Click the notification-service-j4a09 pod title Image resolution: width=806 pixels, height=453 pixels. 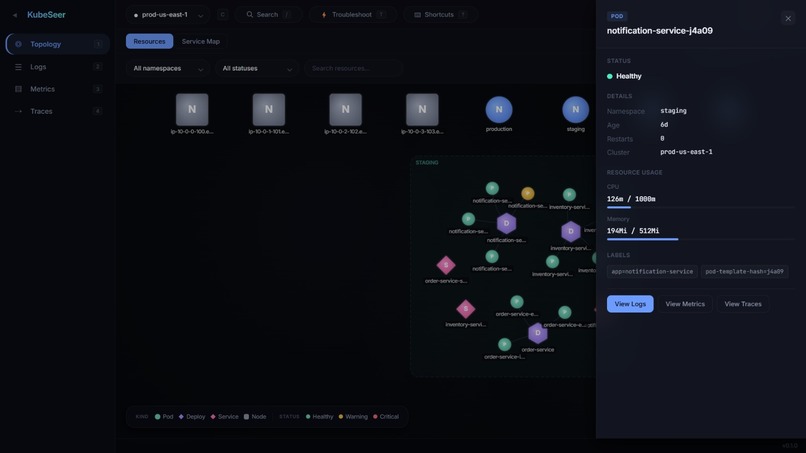pyautogui.click(x=660, y=31)
